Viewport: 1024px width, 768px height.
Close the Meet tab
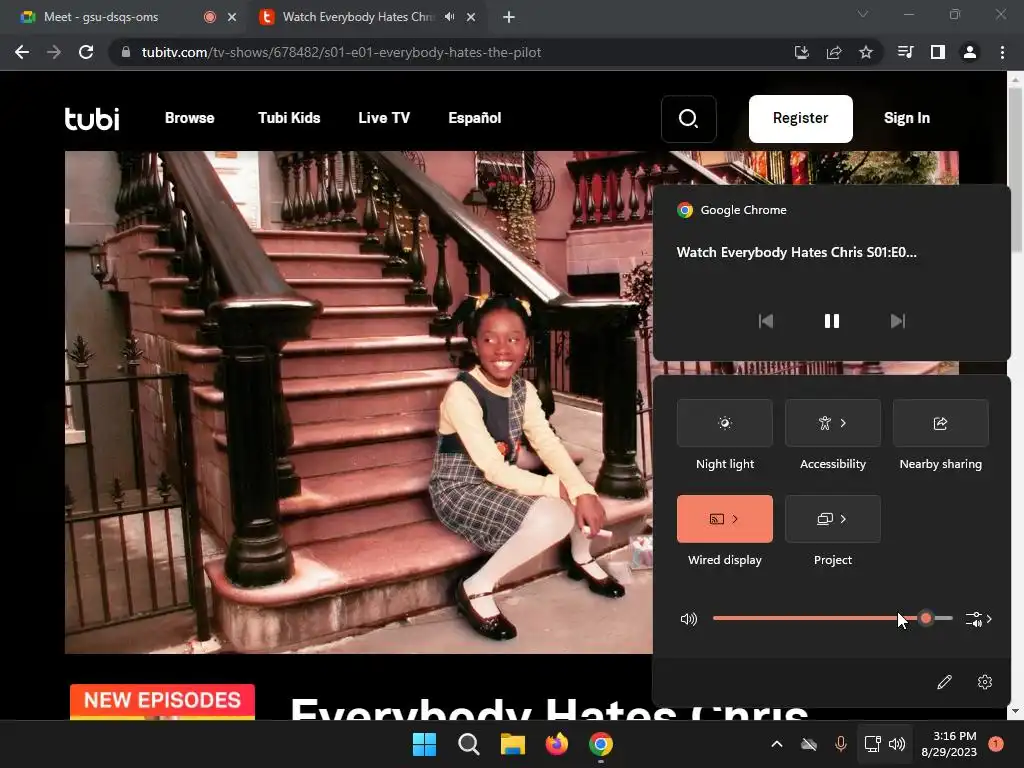click(232, 17)
